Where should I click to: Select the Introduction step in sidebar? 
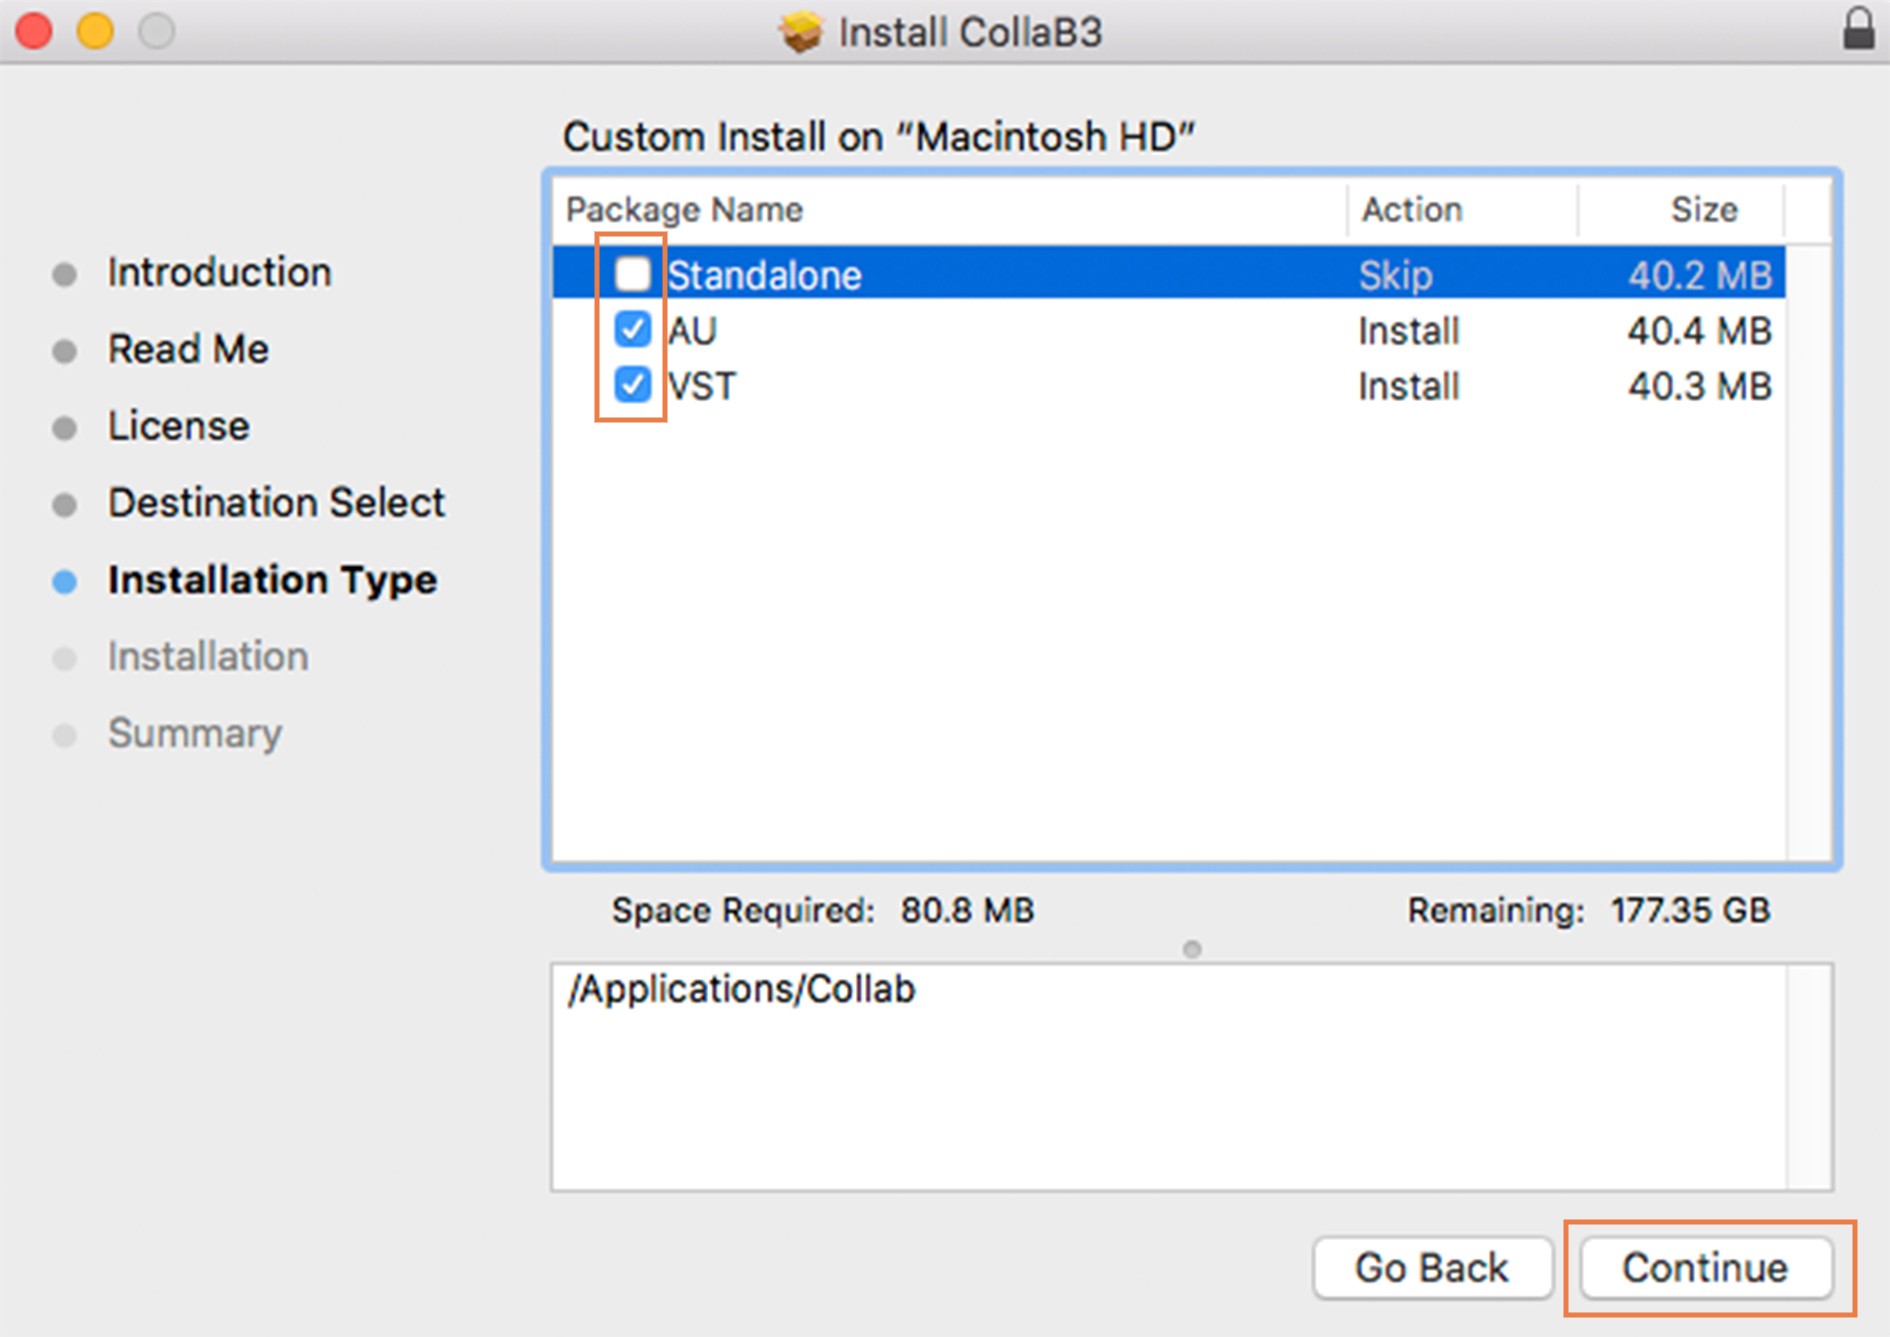[219, 272]
